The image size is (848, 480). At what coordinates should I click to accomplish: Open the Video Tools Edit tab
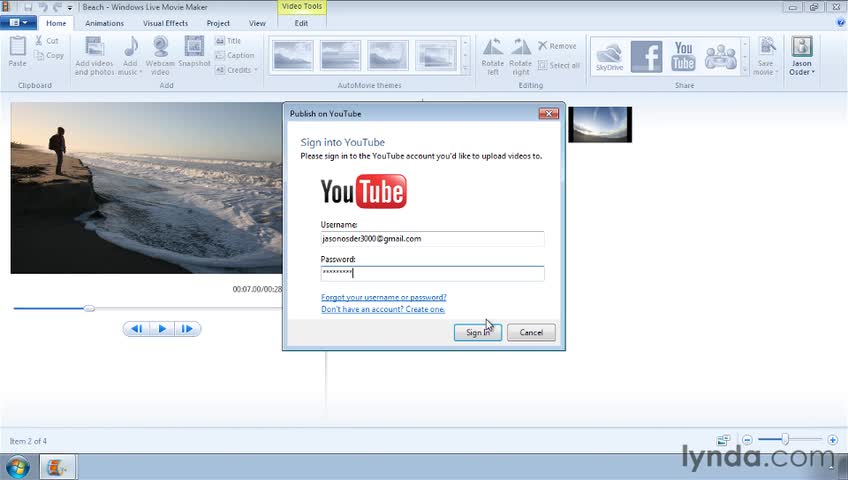click(301, 23)
